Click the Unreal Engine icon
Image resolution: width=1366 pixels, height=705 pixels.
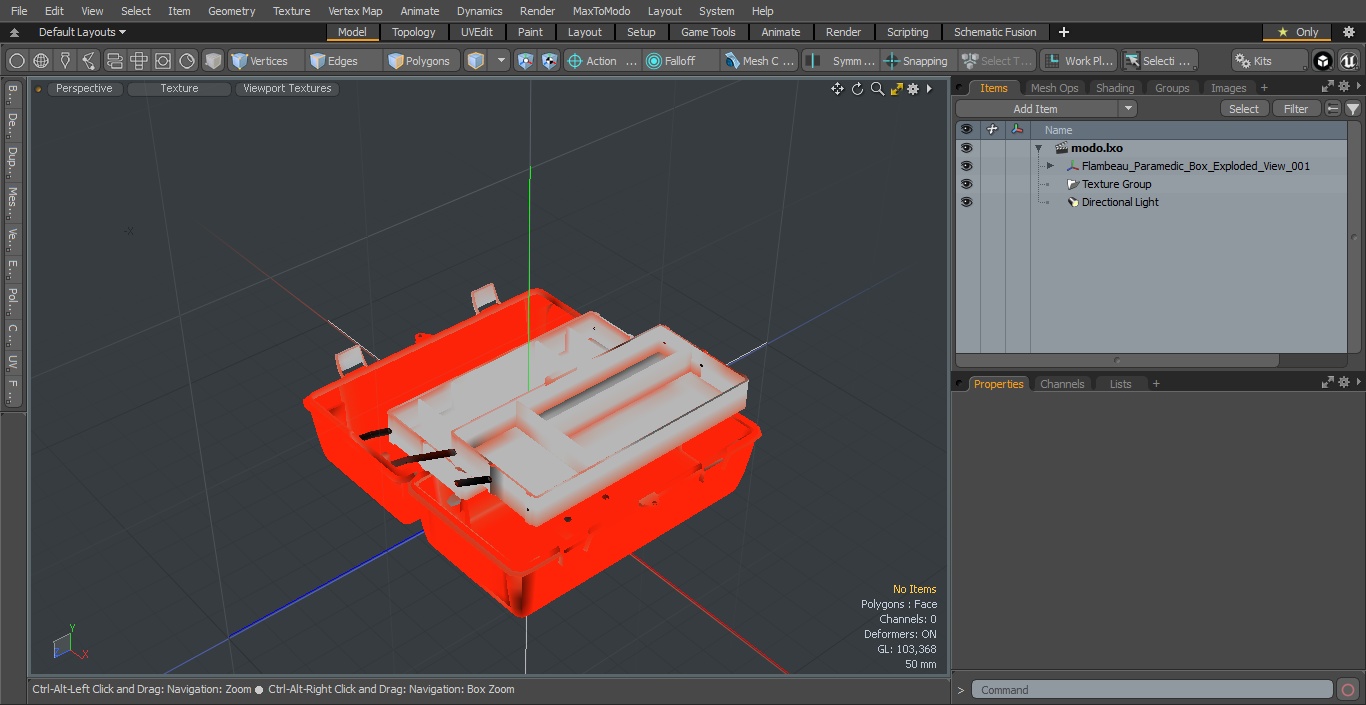pos(1349,61)
